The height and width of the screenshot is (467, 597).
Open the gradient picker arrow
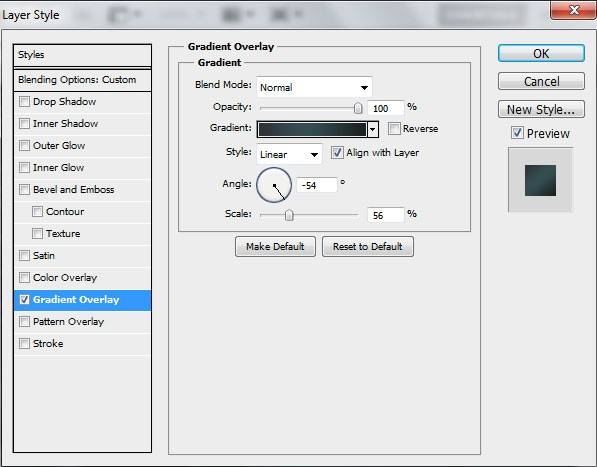point(373,129)
